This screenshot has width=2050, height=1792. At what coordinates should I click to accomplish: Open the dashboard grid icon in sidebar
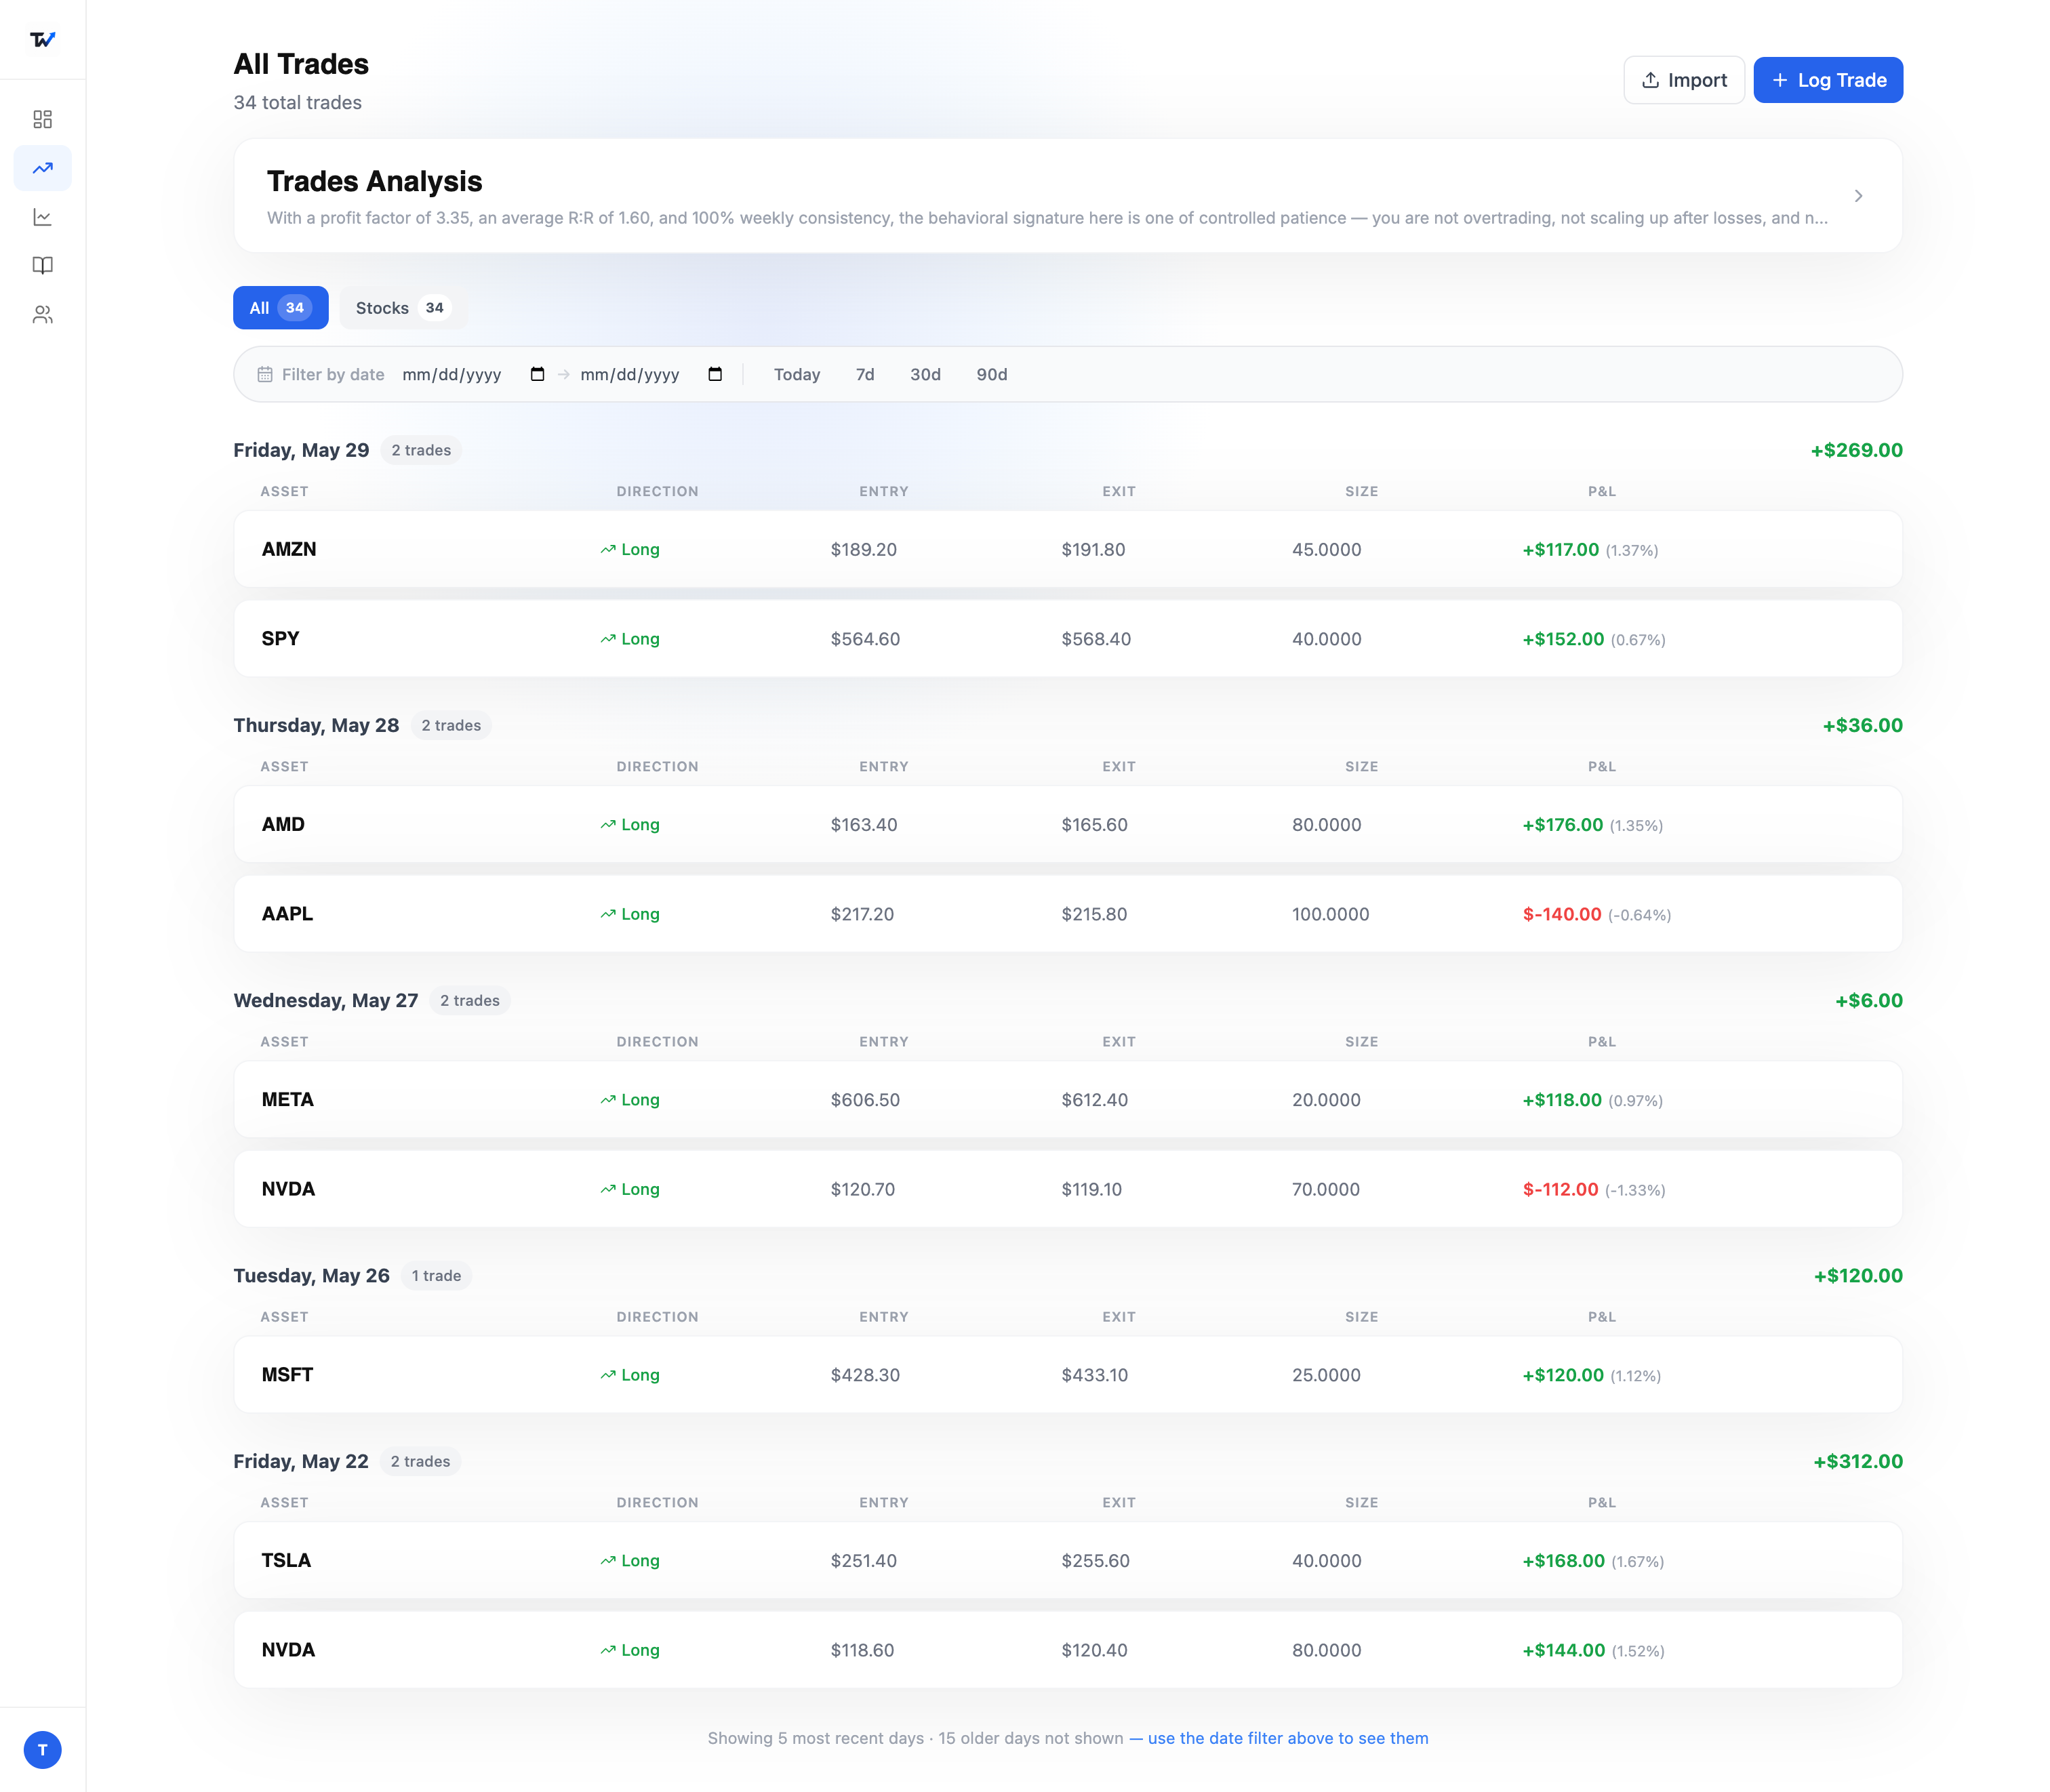[42, 119]
